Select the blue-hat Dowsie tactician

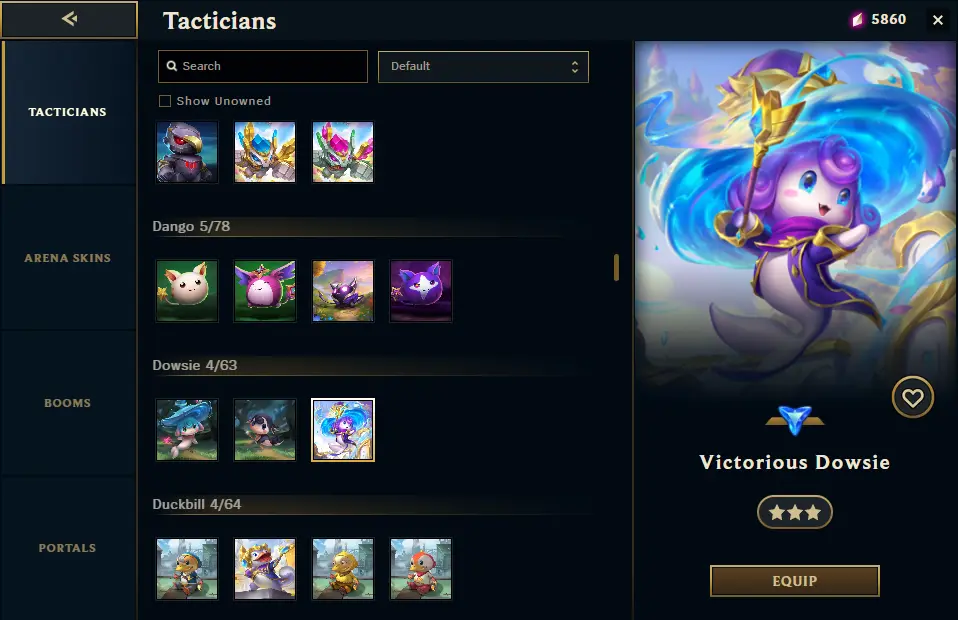187,430
